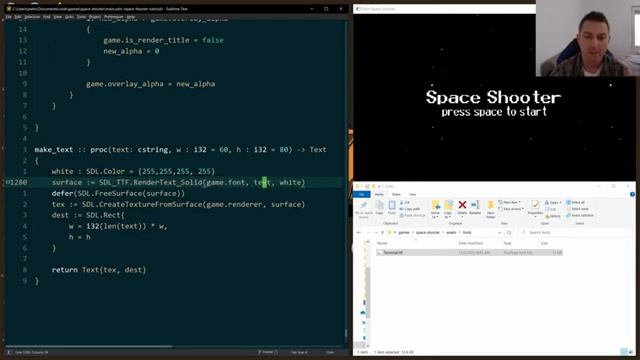Viewport: 640px width, 360px height.
Task: Open the Project menu in Sublime Text
Action: (x=95, y=17)
